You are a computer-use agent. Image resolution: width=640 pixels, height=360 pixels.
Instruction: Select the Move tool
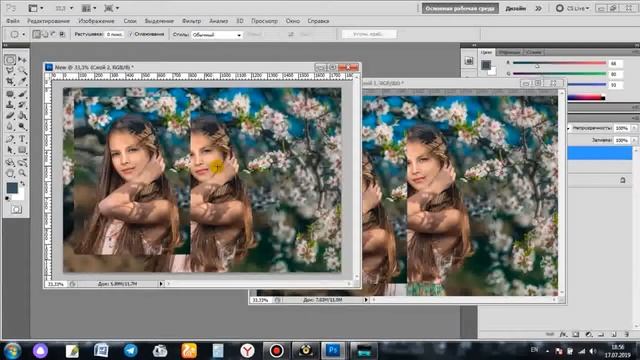22,60
